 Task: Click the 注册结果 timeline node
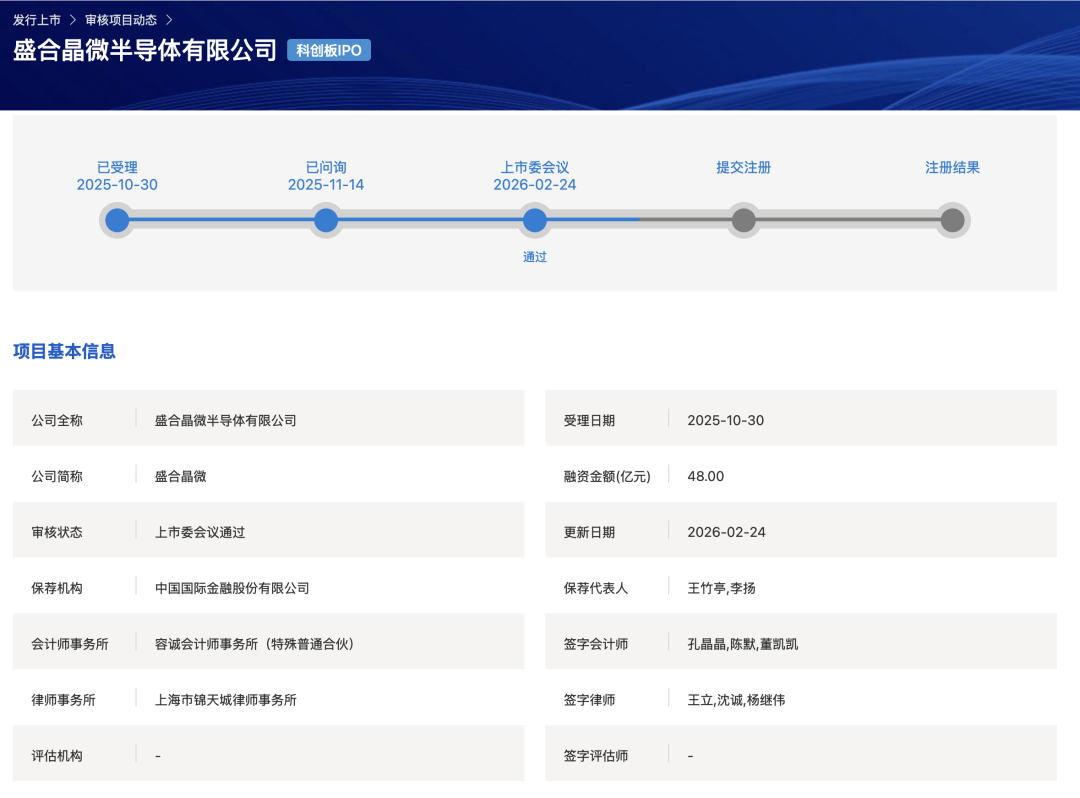click(951, 220)
